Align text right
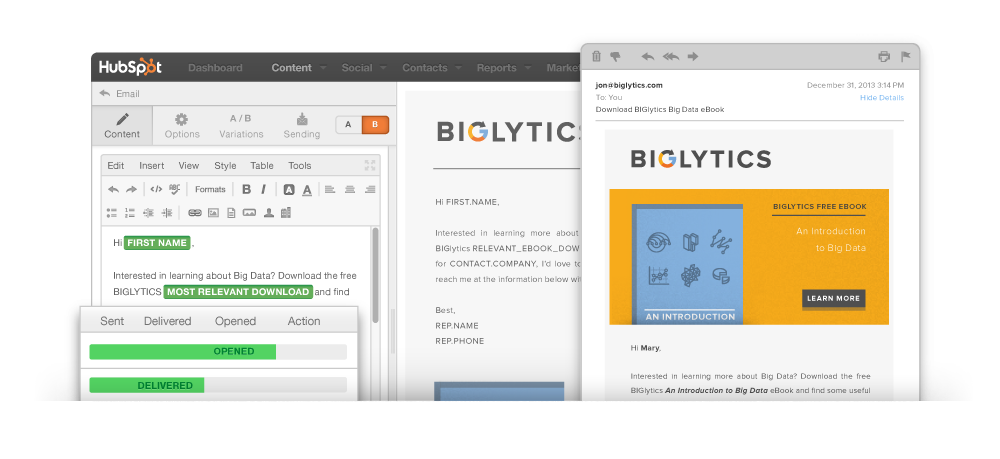This screenshot has width=1000, height=459. 369,189
